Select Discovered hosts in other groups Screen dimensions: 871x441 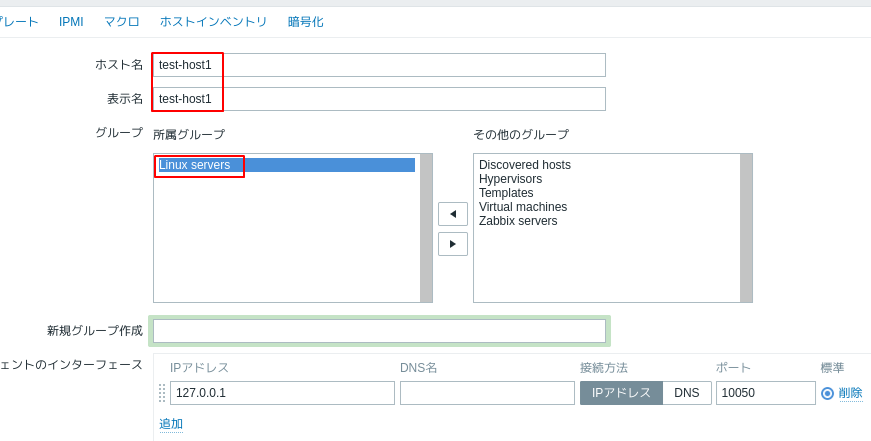(x=525, y=165)
